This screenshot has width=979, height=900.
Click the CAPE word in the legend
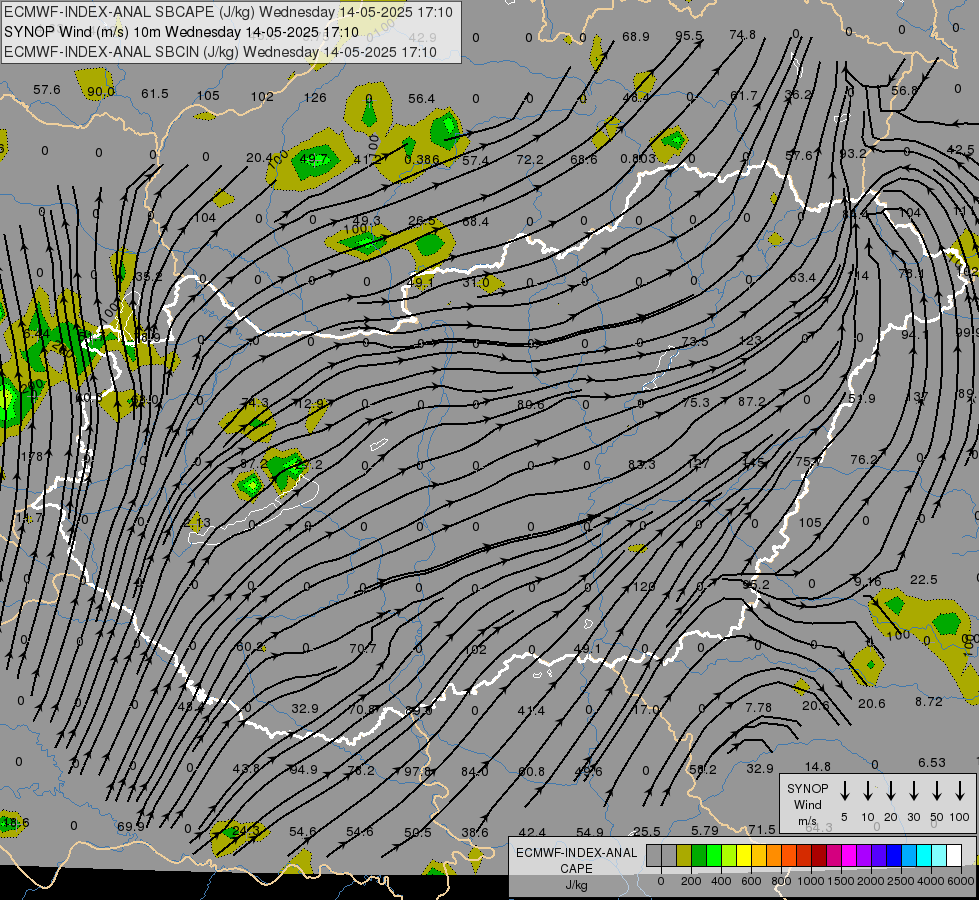pyautogui.click(x=576, y=869)
